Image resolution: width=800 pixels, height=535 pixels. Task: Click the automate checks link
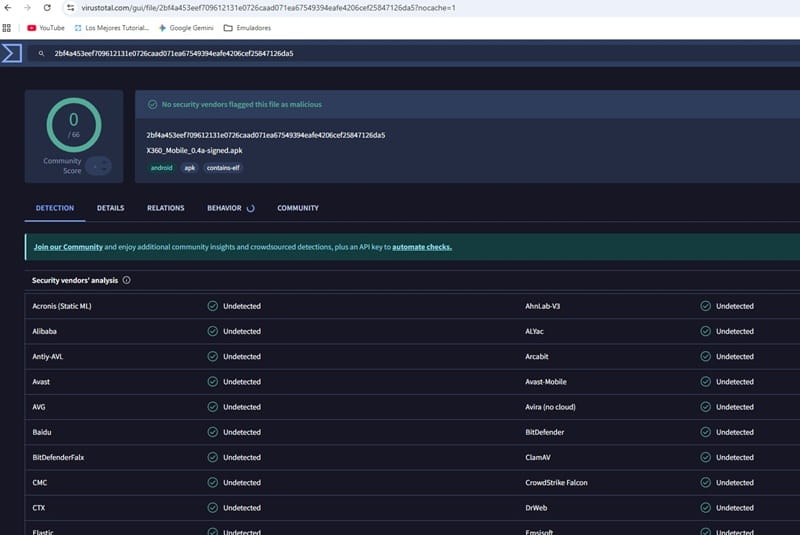pyautogui.click(x=421, y=247)
